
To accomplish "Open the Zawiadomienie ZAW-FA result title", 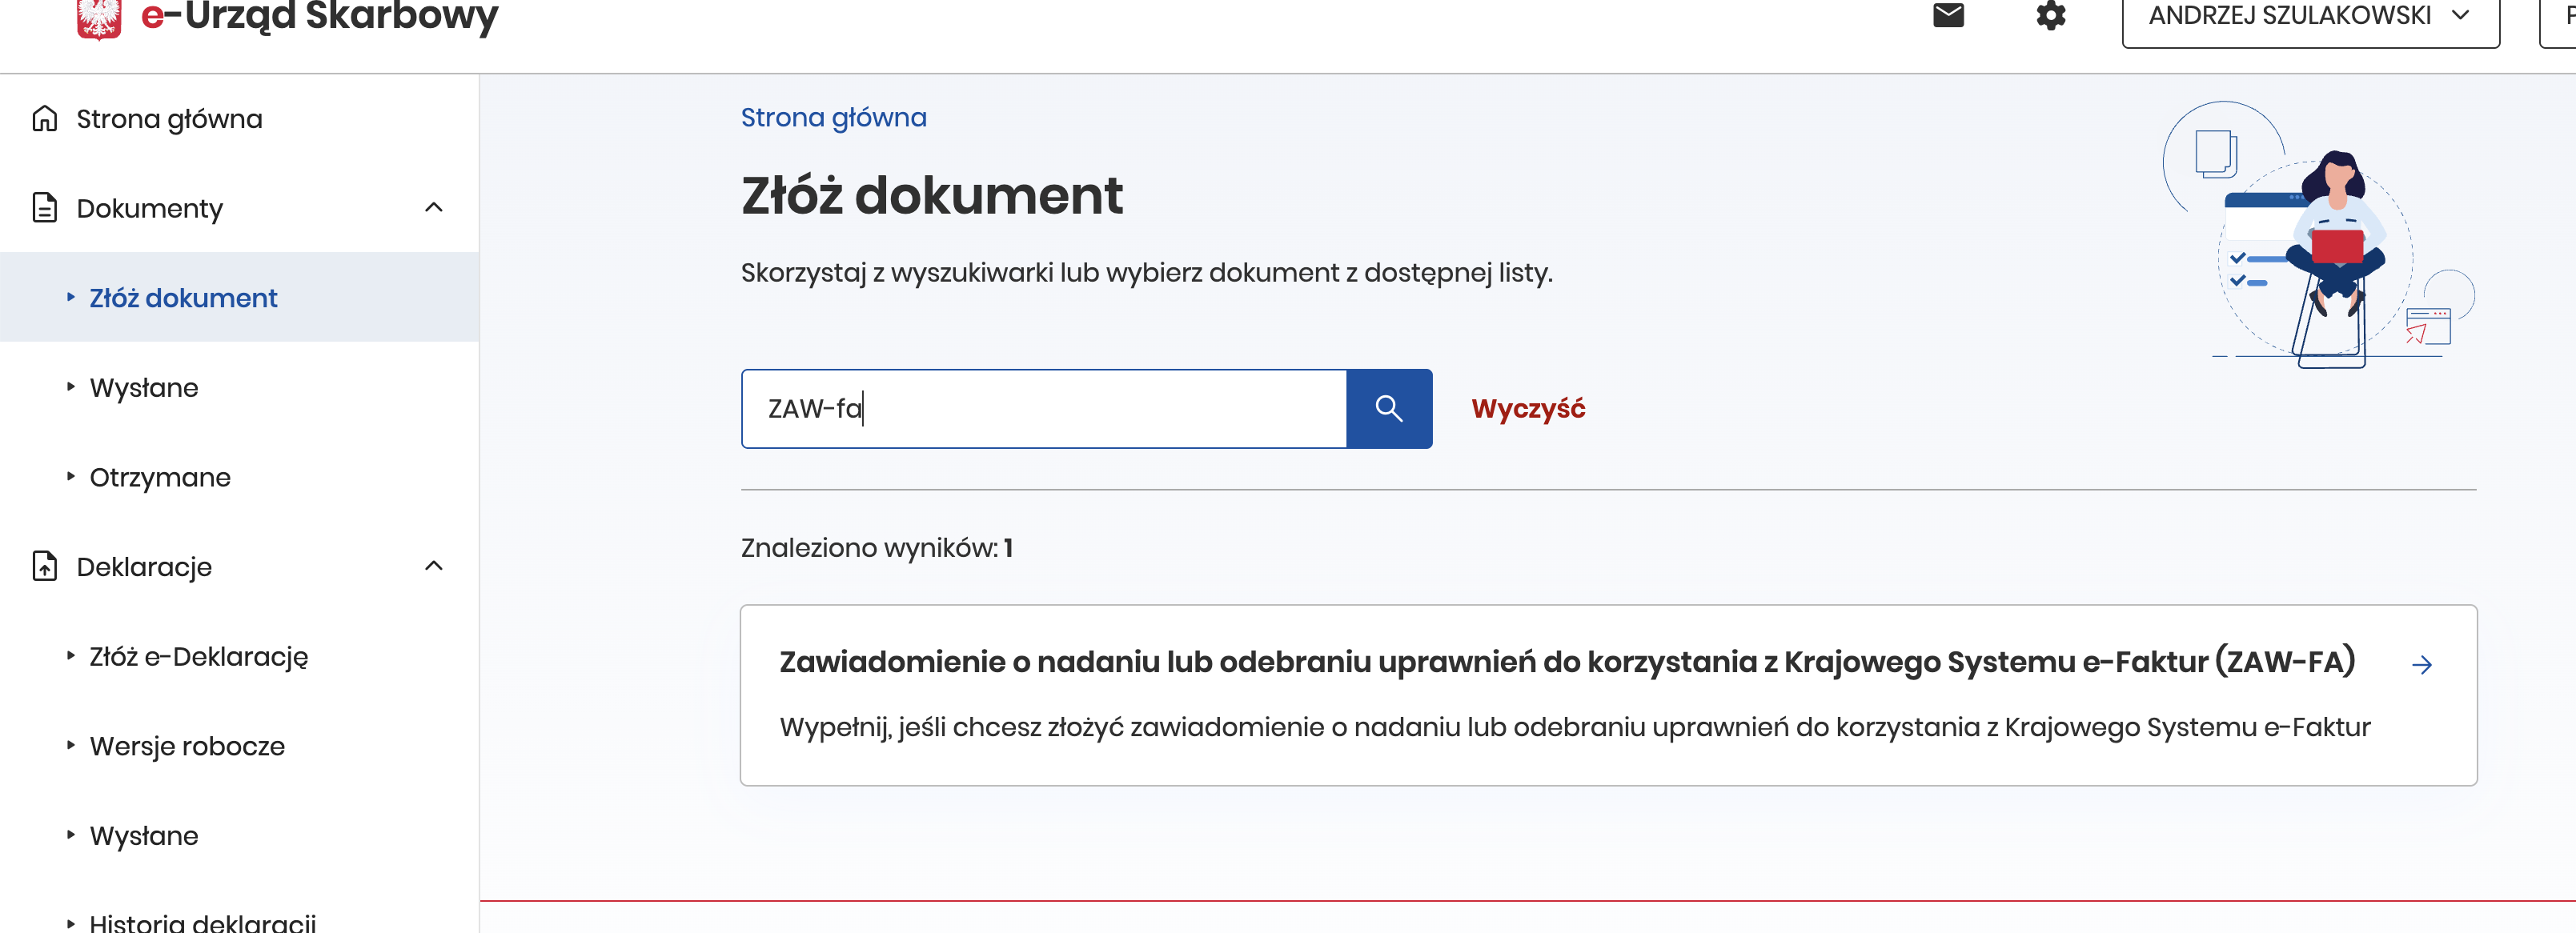I will 1567,662.
